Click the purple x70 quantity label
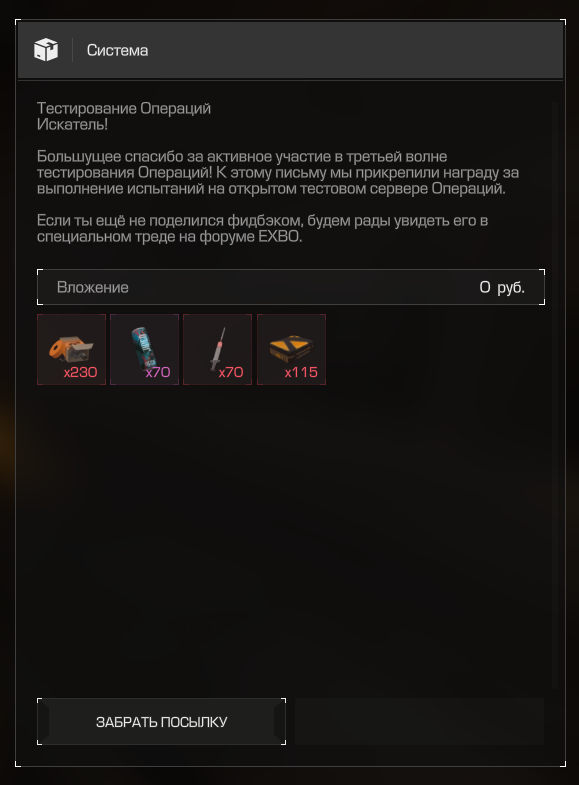579x785 pixels. (158, 372)
